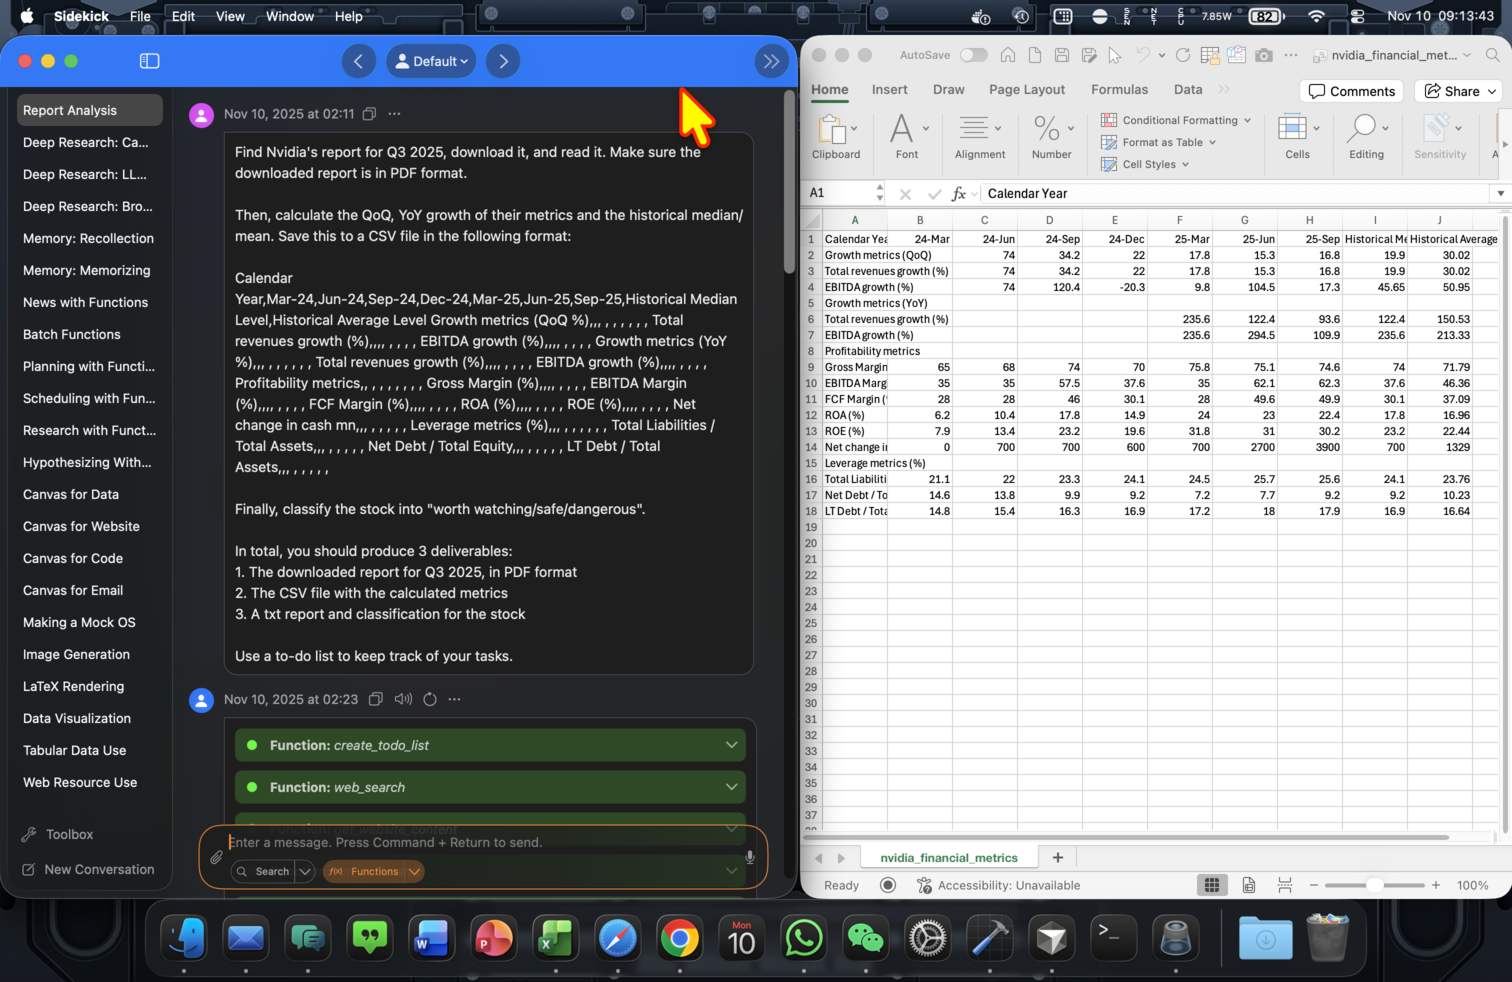Copy the user message with the copy icon
The height and width of the screenshot is (982, 1512).
(369, 113)
